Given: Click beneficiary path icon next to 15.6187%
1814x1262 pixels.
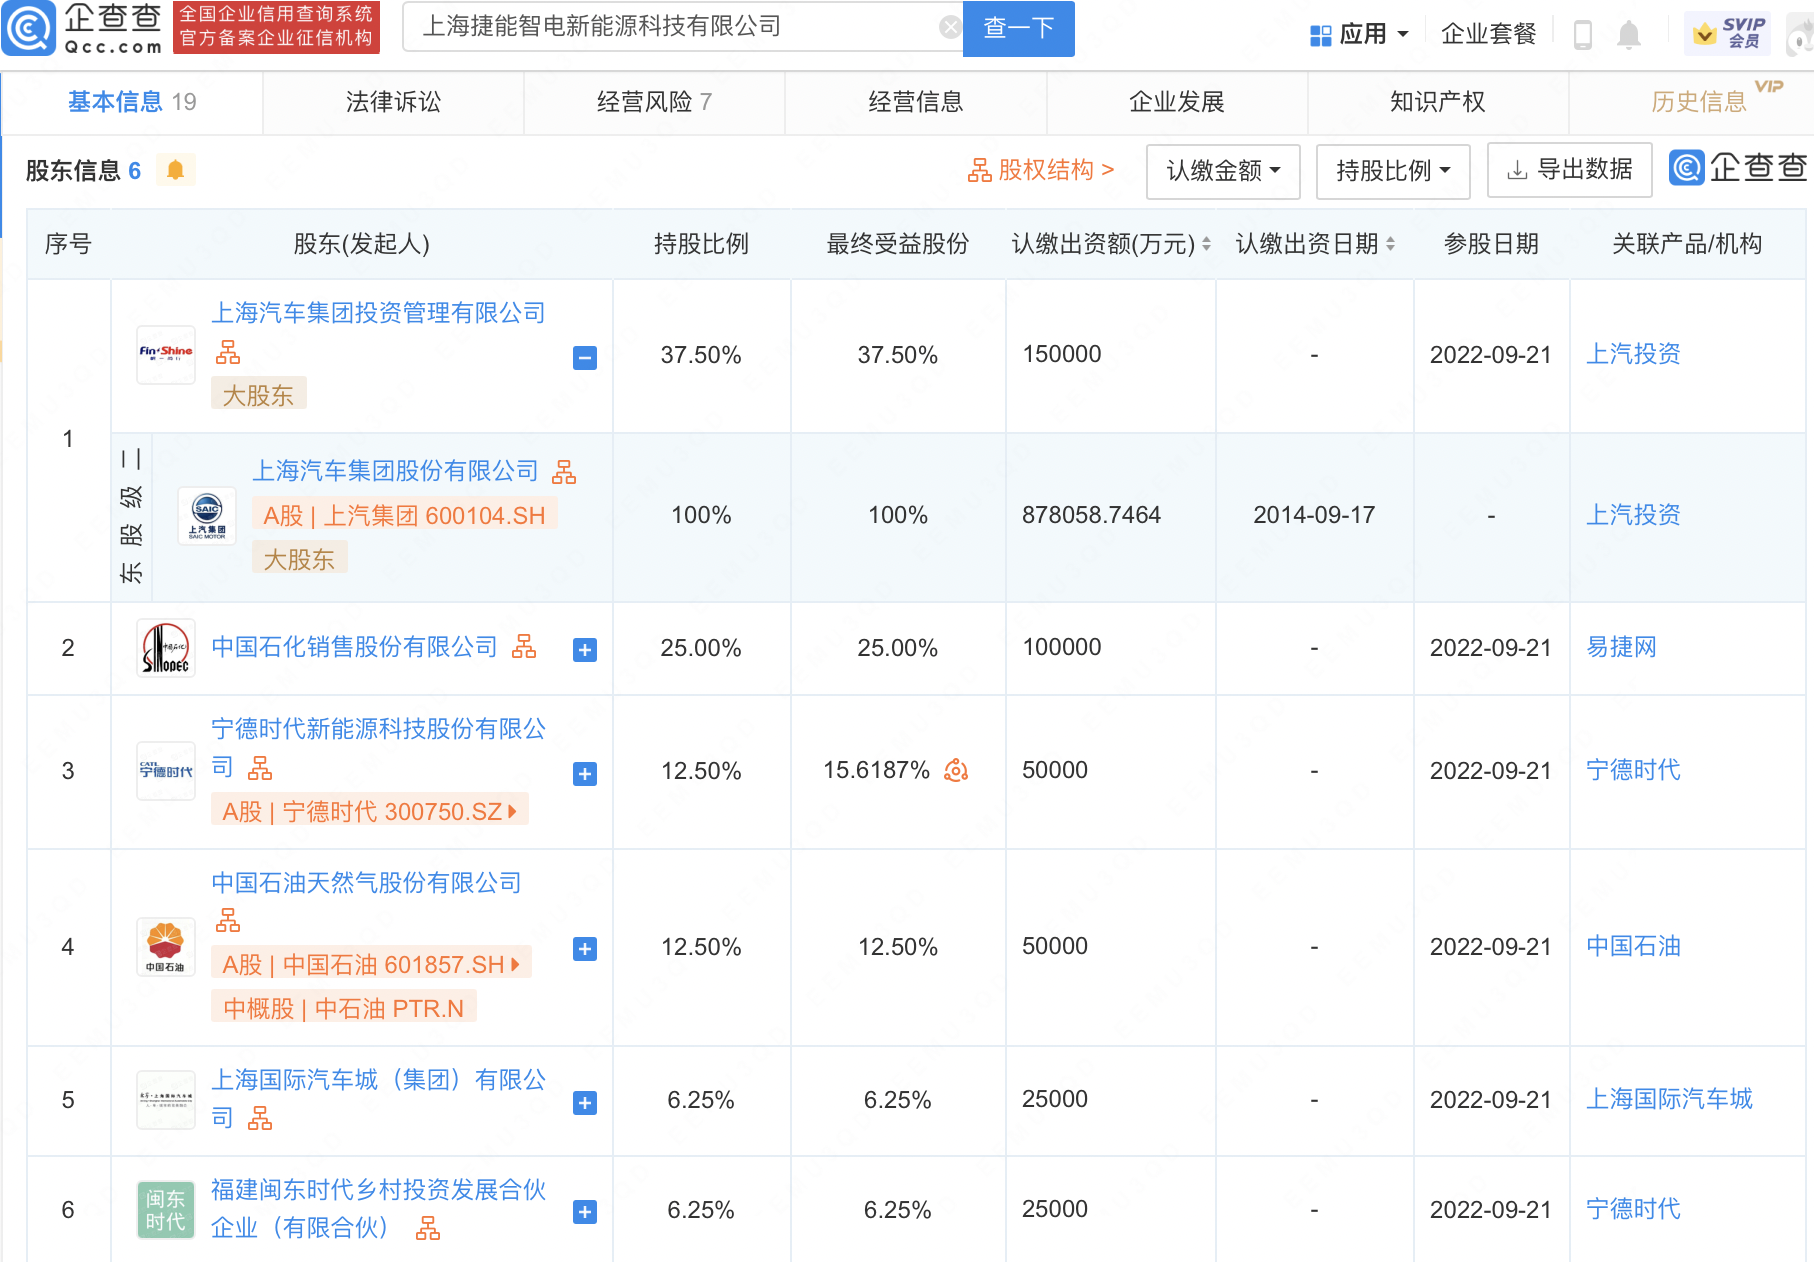Looking at the screenshot, I should click(x=956, y=770).
